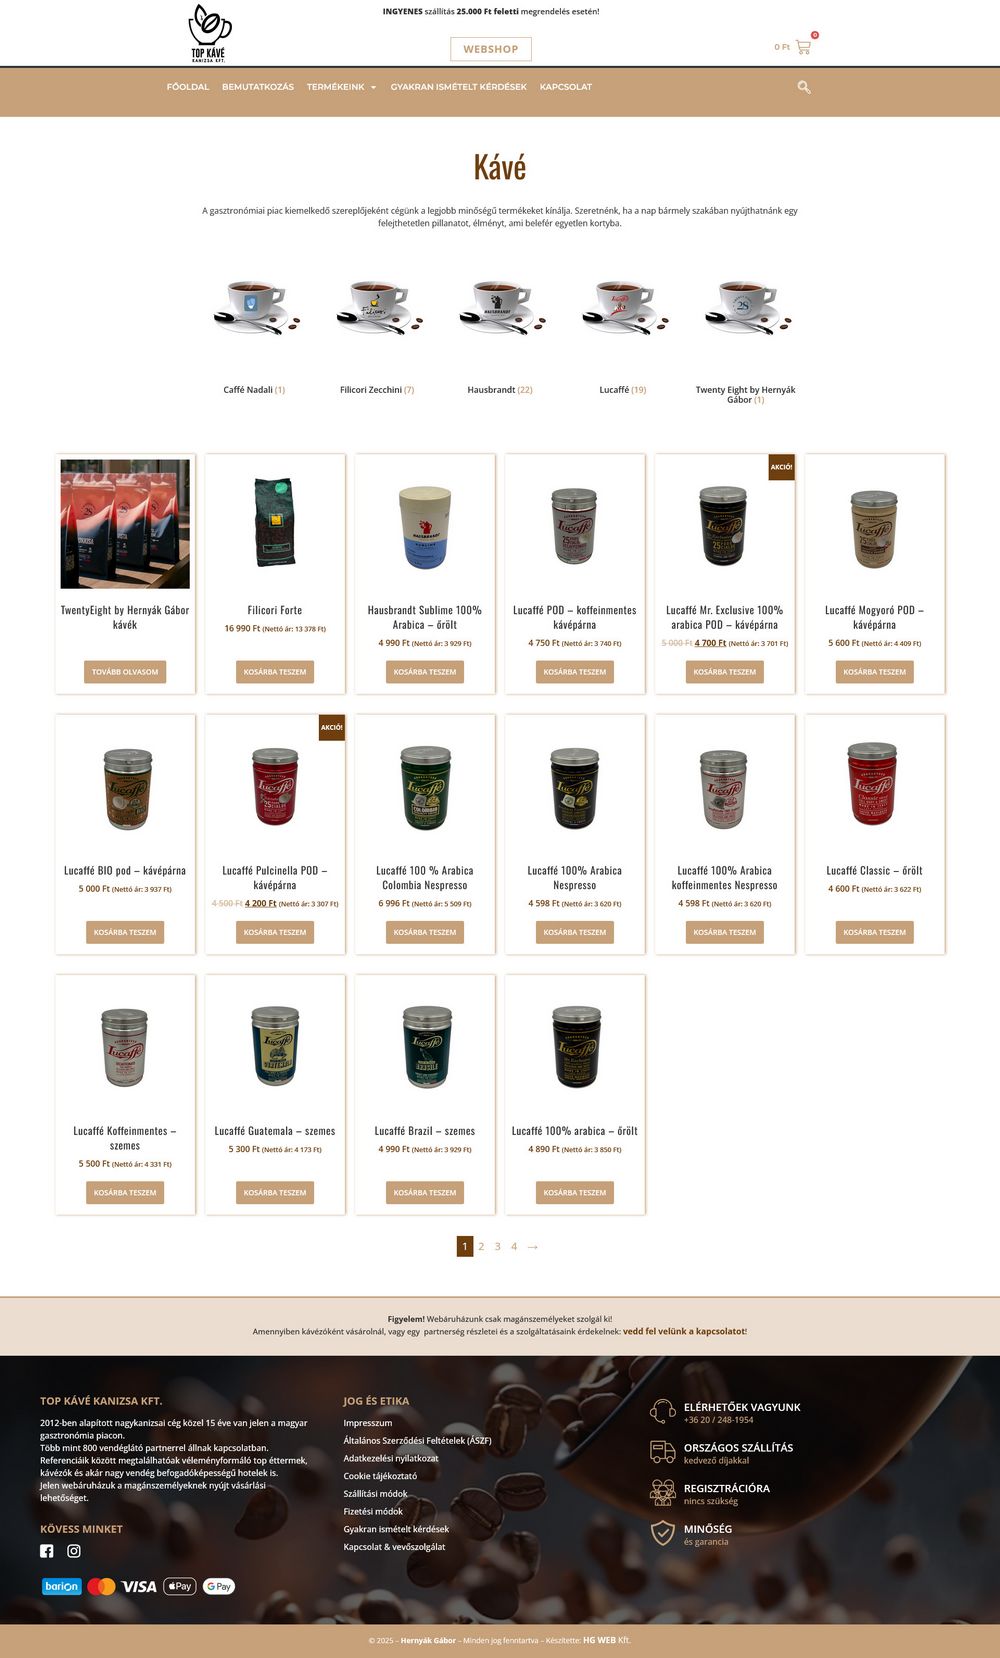Add Lucaffé Brazil – szemes to cart

[x=425, y=1192]
